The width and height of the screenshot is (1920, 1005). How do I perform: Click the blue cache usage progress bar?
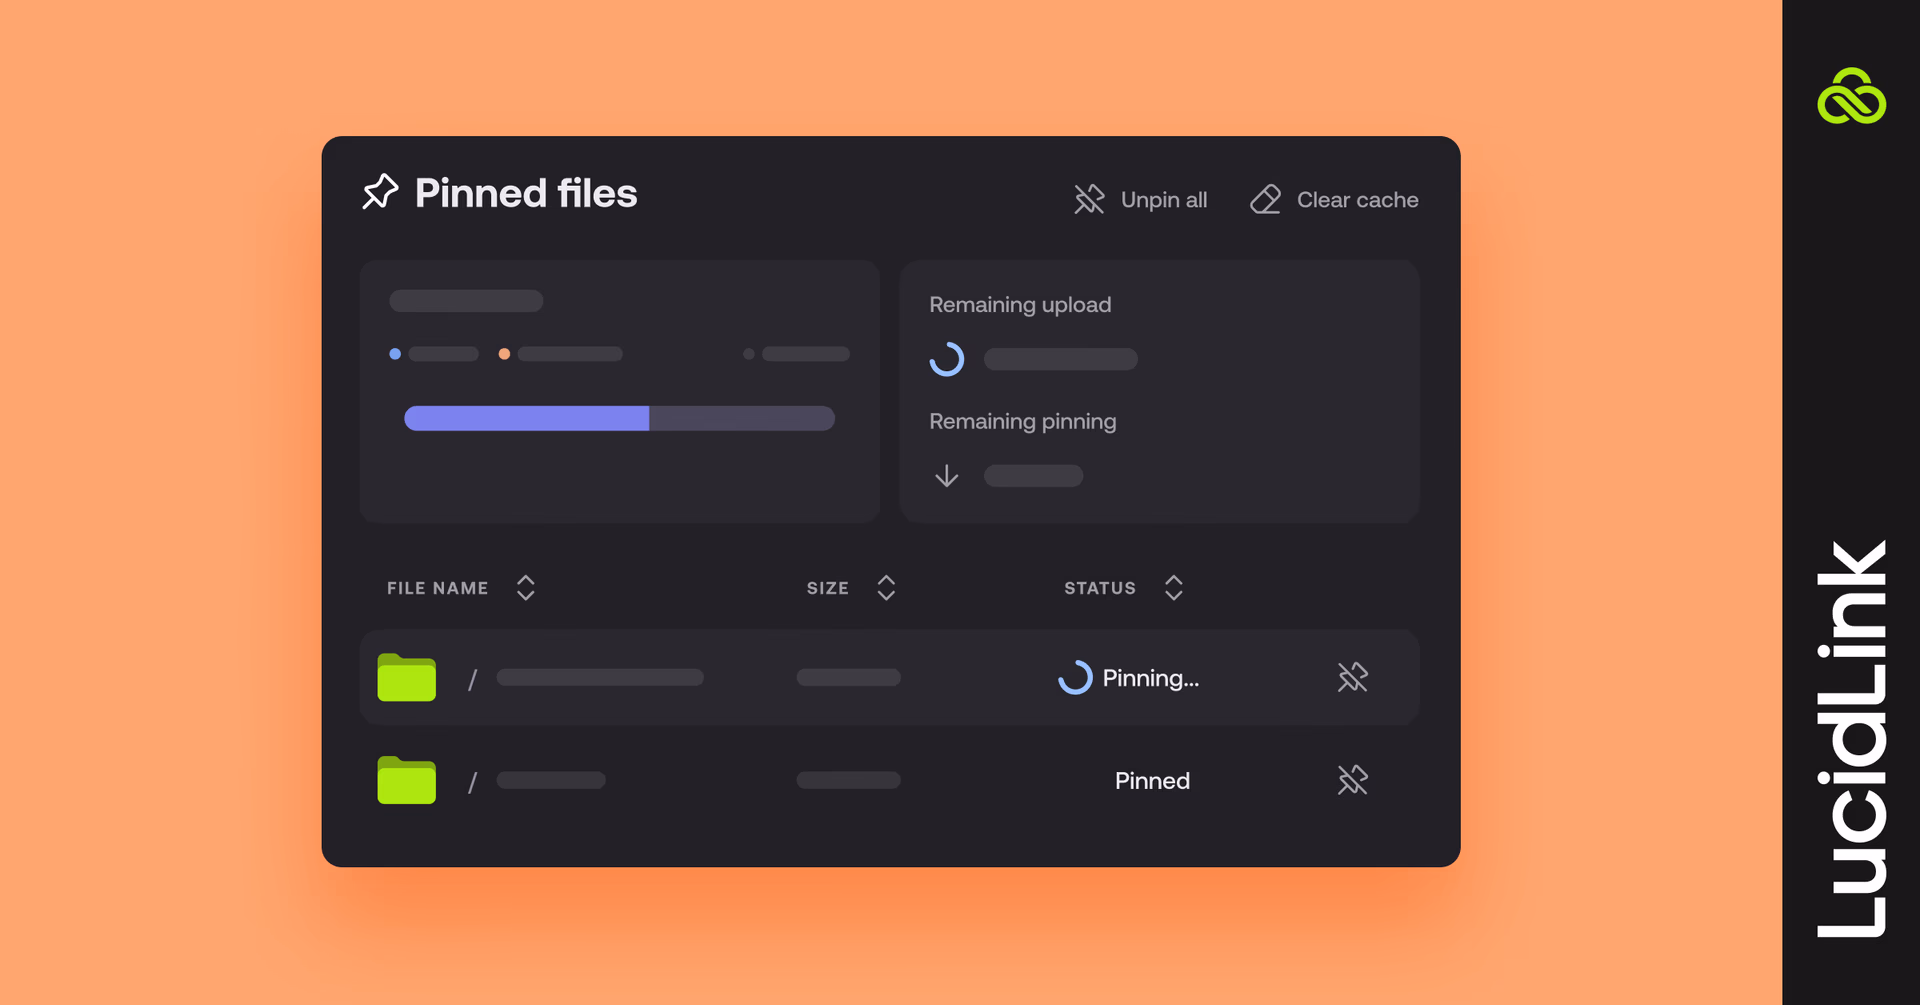point(526,418)
